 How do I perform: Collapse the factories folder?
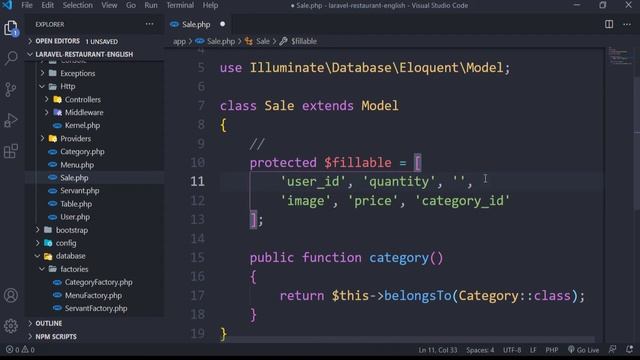click(x=74, y=269)
